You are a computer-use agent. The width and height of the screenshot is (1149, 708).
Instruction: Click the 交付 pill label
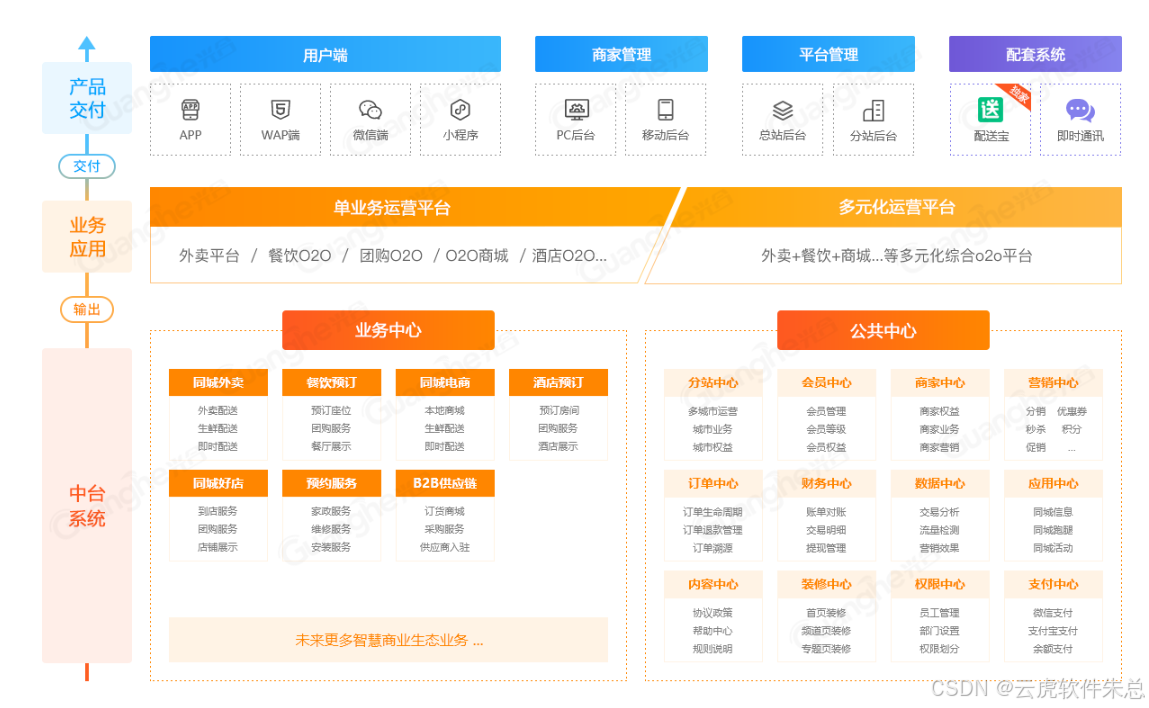[87, 167]
